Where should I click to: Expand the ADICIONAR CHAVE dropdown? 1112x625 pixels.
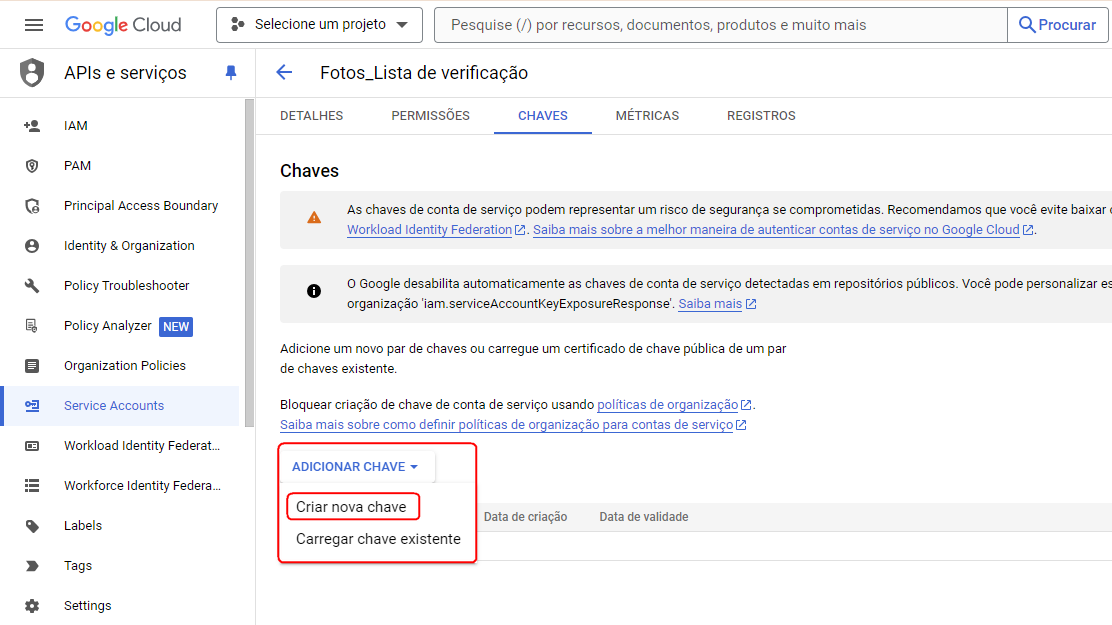(355, 467)
